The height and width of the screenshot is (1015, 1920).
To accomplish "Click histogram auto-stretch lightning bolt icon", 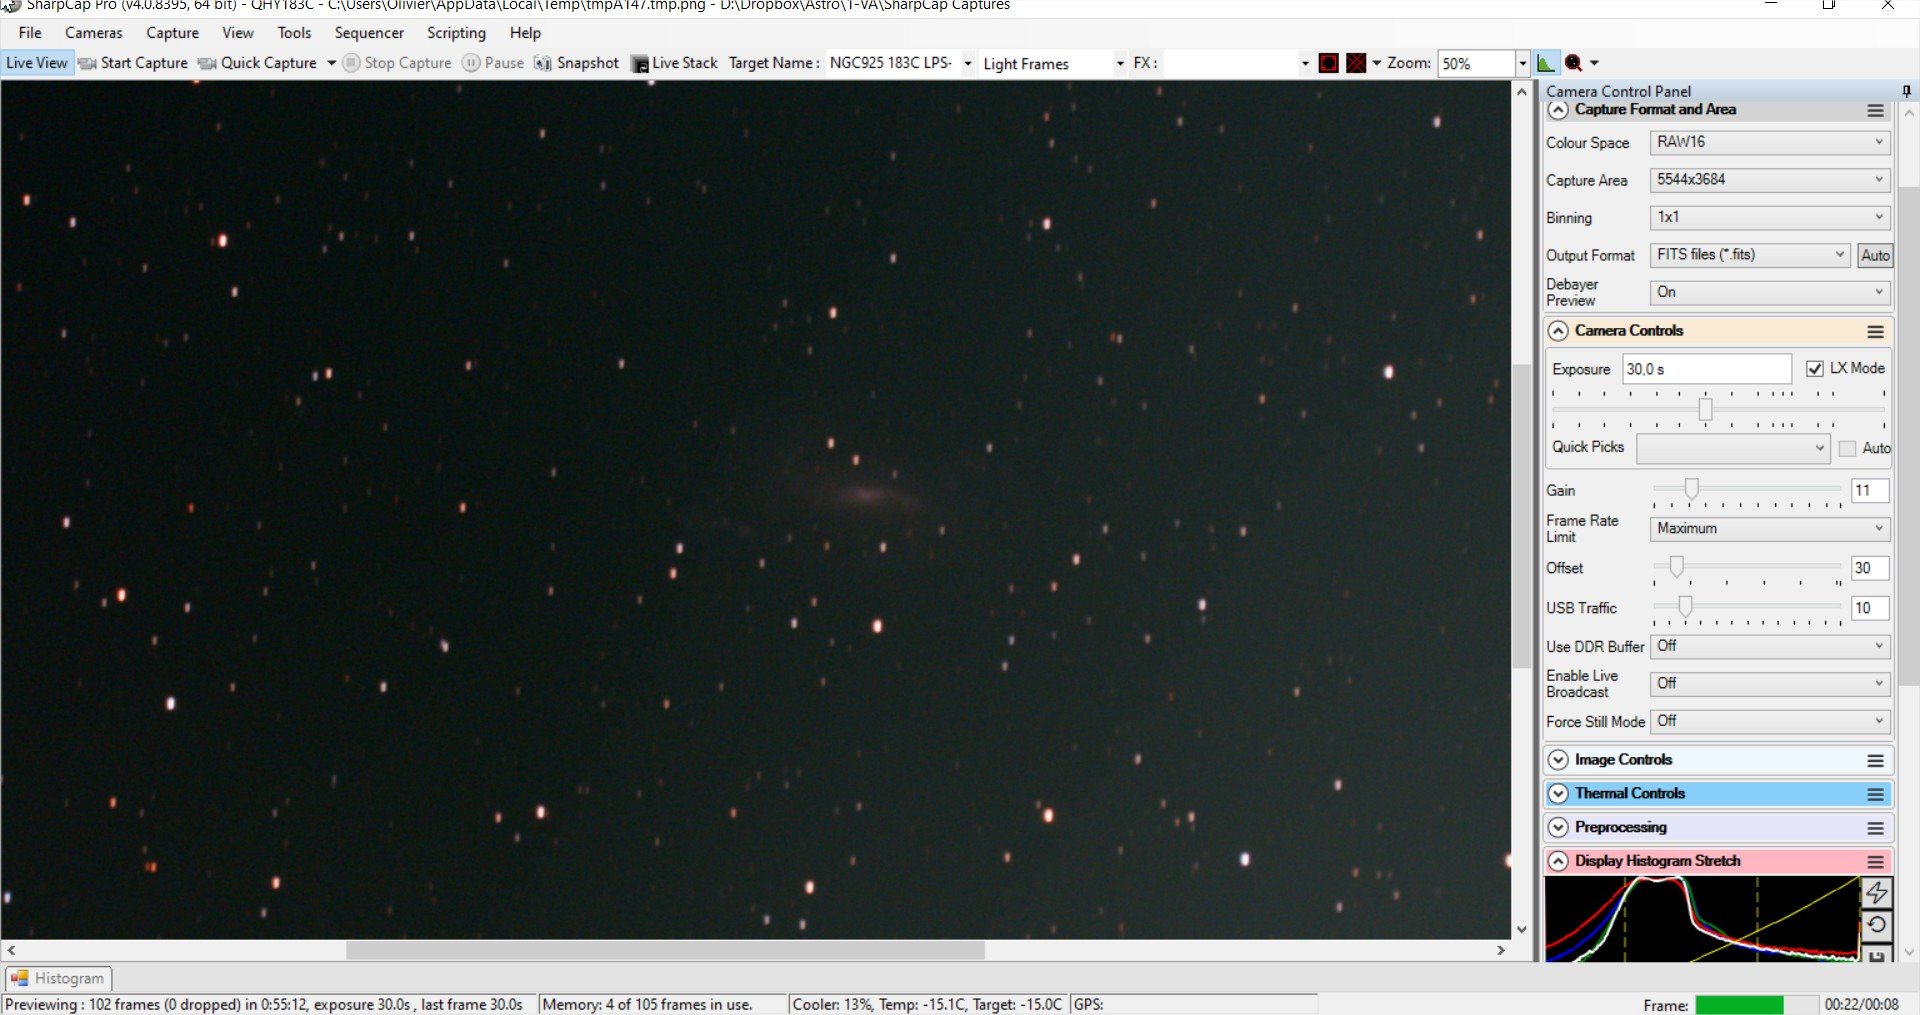I will (x=1877, y=892).
